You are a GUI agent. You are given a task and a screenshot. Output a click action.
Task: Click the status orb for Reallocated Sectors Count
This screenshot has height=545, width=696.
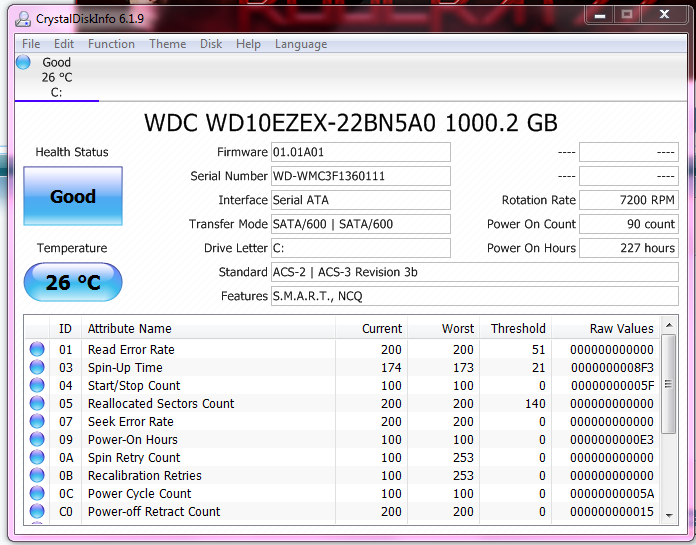tap(37, 403)
